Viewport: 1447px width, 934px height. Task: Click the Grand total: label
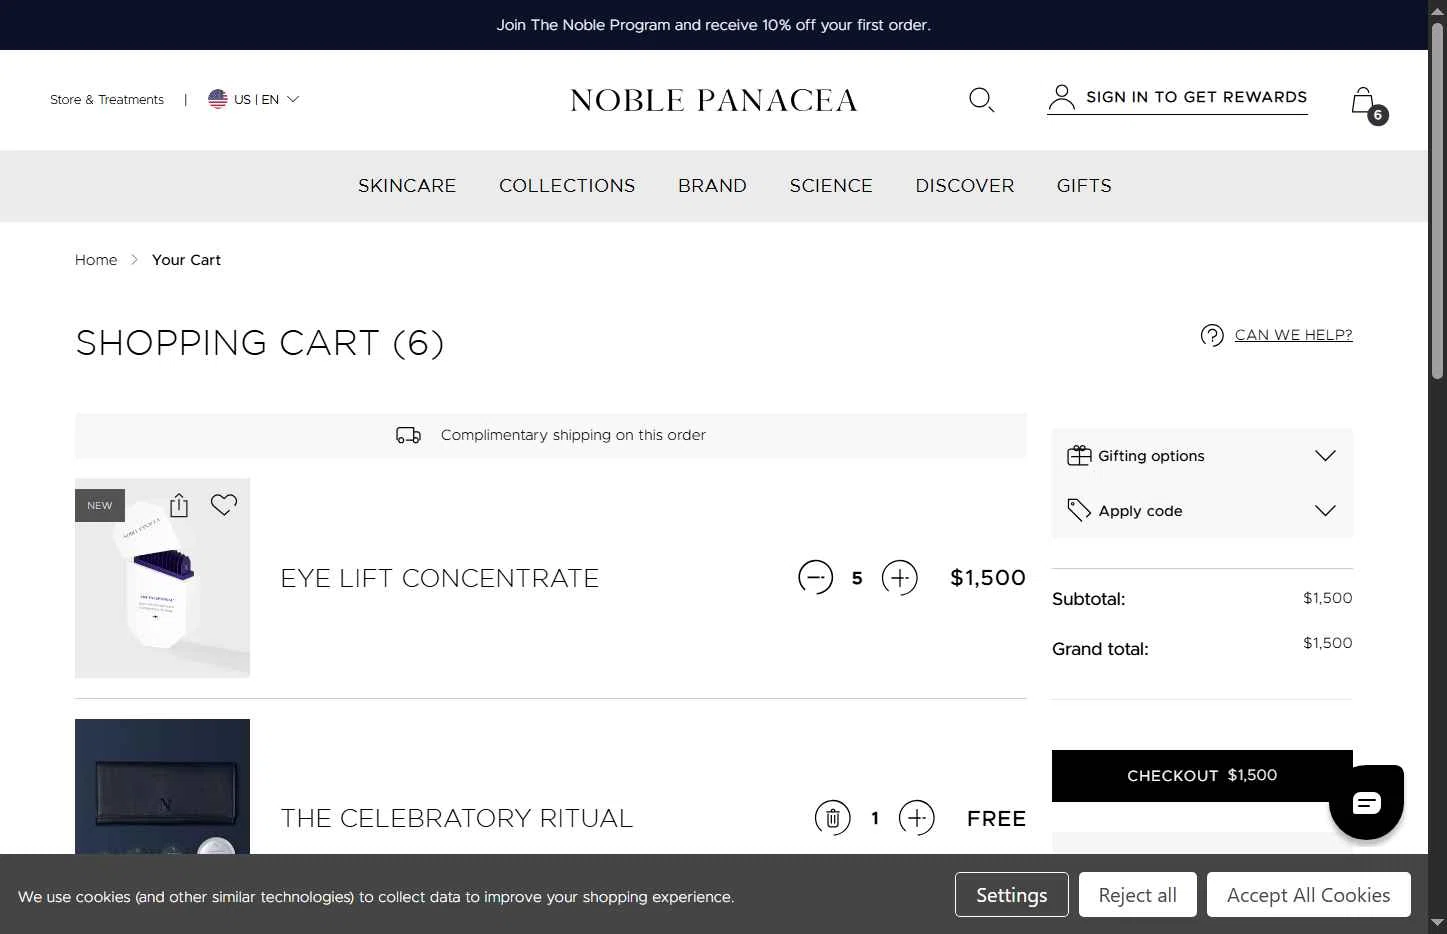tap(1100, 649)
